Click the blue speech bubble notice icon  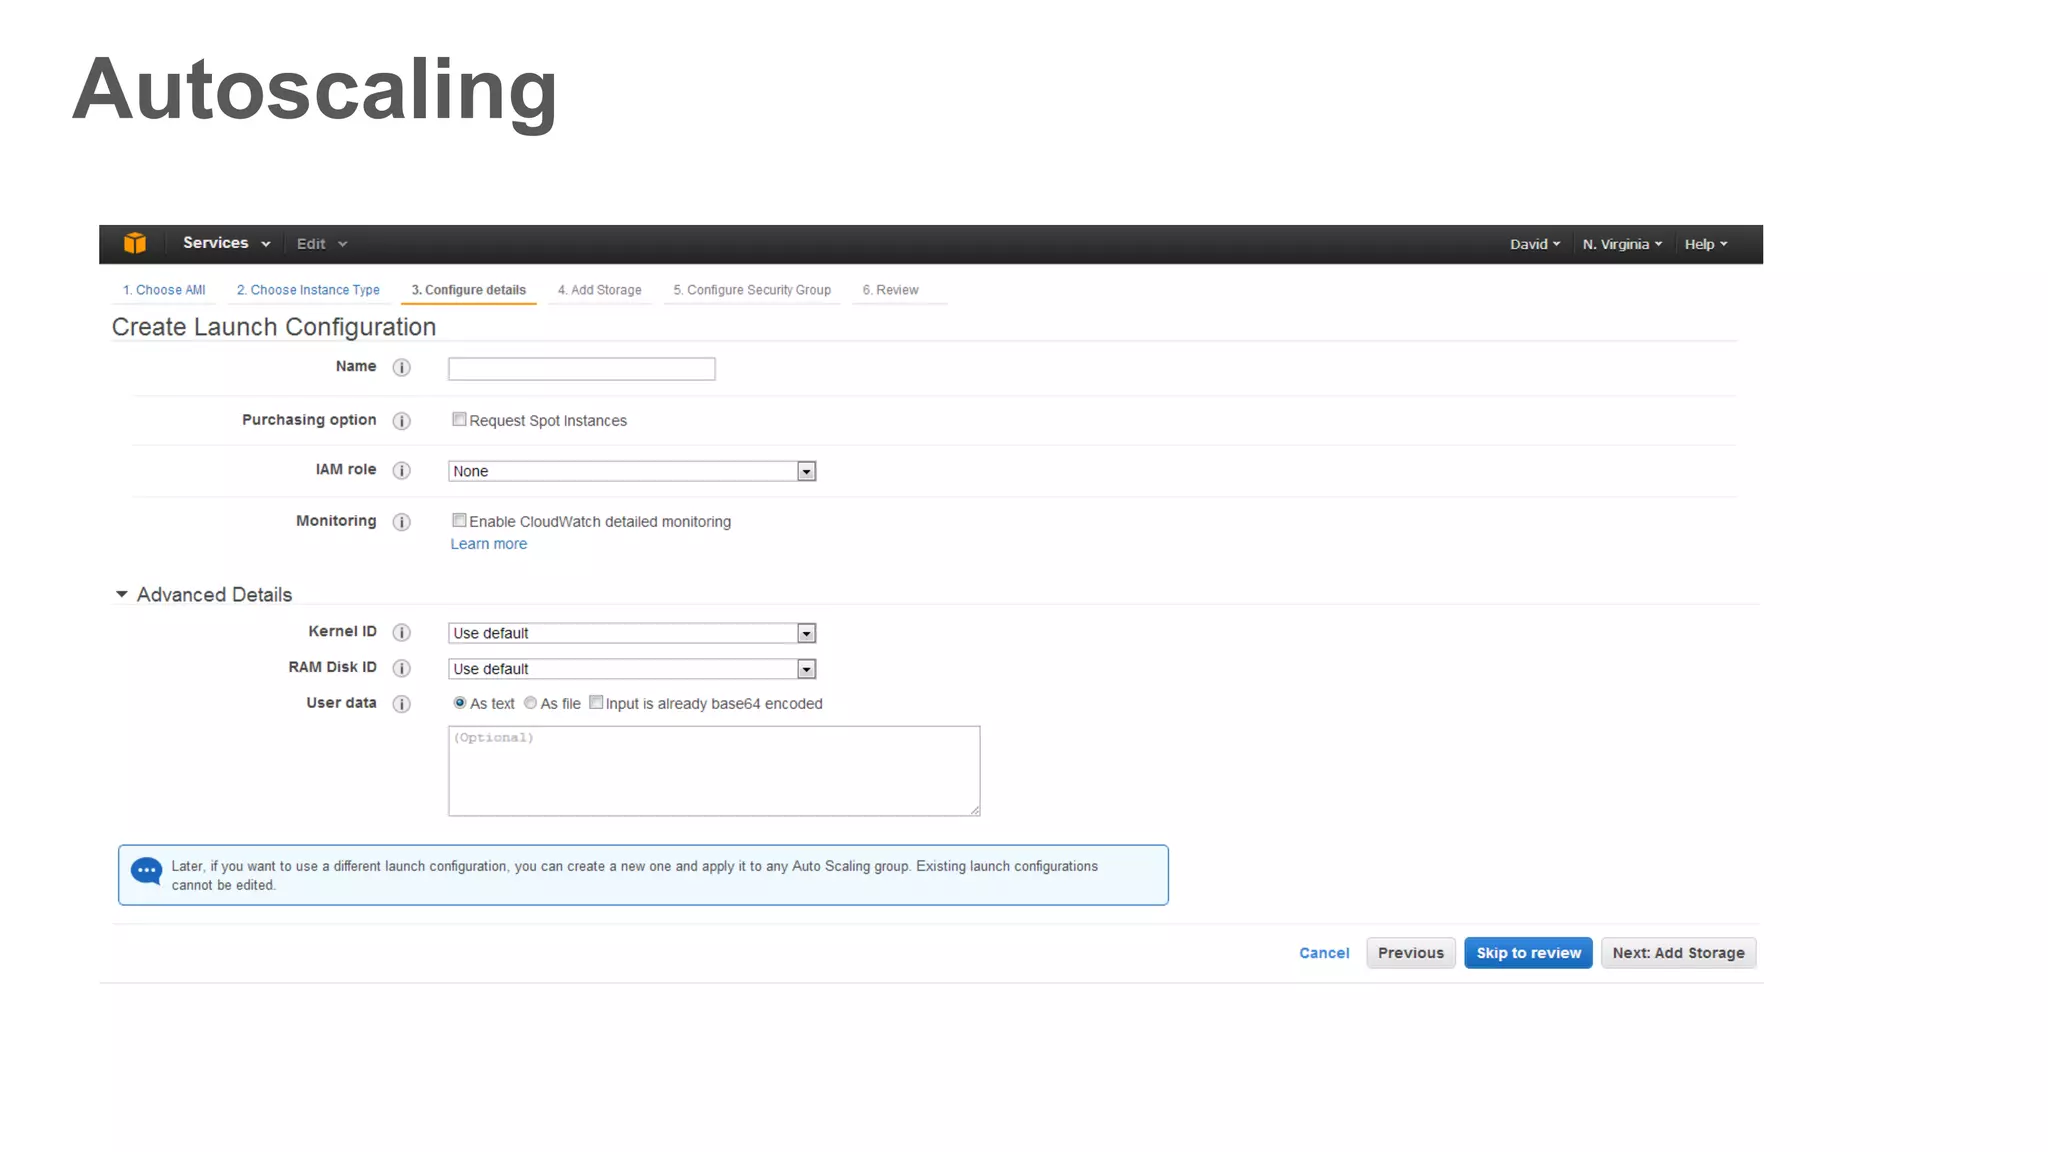[x=147, y=871]
